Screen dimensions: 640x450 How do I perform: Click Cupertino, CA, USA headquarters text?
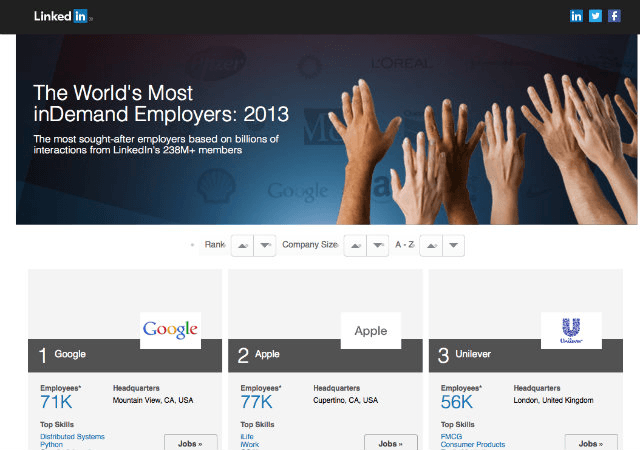coord(346,400)
